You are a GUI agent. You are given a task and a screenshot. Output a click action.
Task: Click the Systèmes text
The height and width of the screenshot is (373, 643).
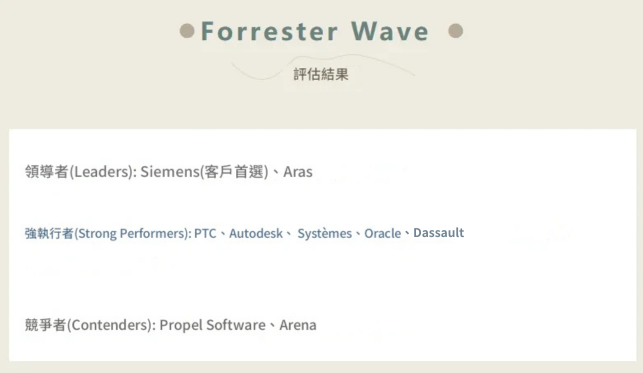point(324,234)
